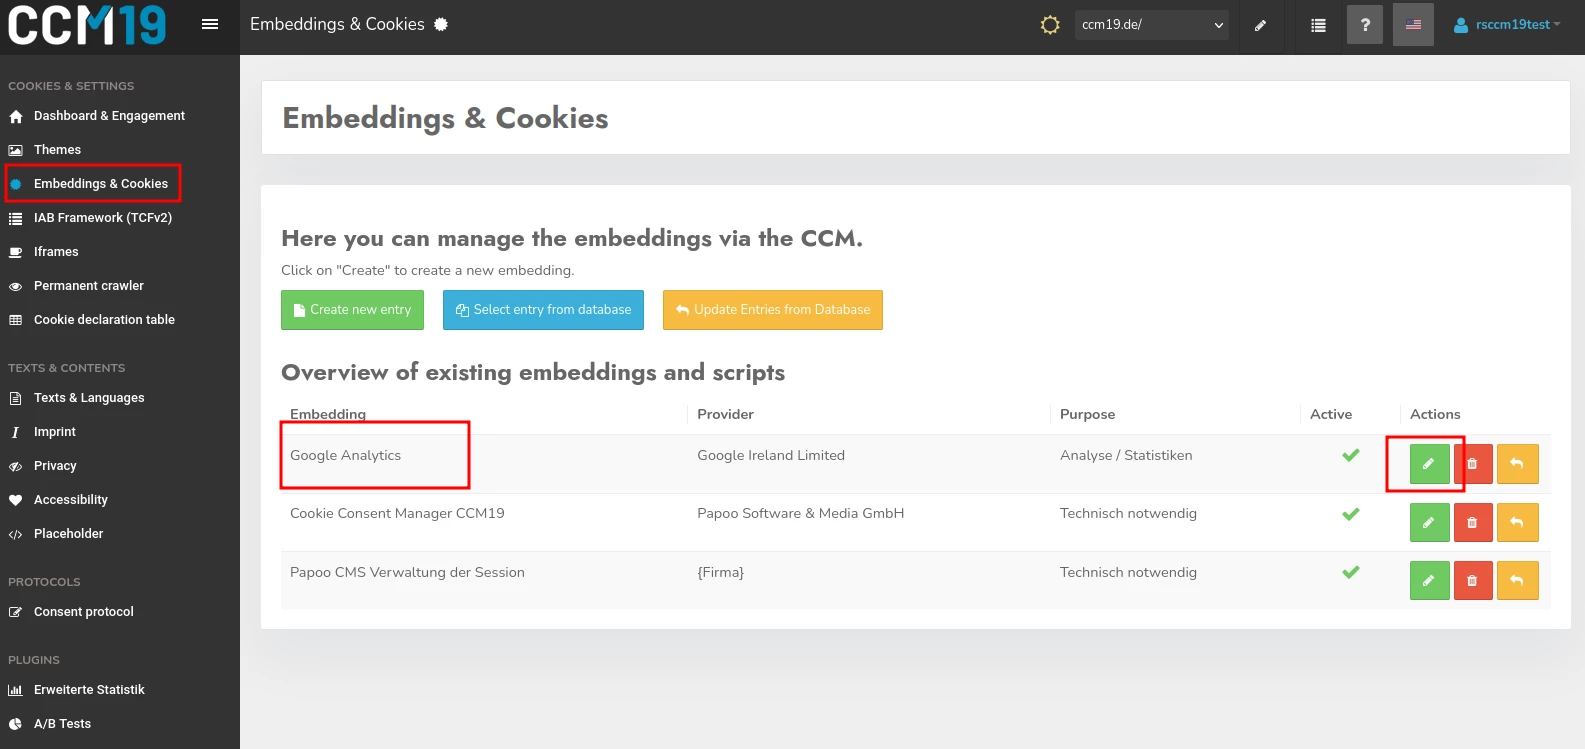Image resolution: width=1585 pixels, height=749 pixels.
Task: Toggle active checkmark for Google Analytics
Action: pyautogui.click(x=1350, y=456)
